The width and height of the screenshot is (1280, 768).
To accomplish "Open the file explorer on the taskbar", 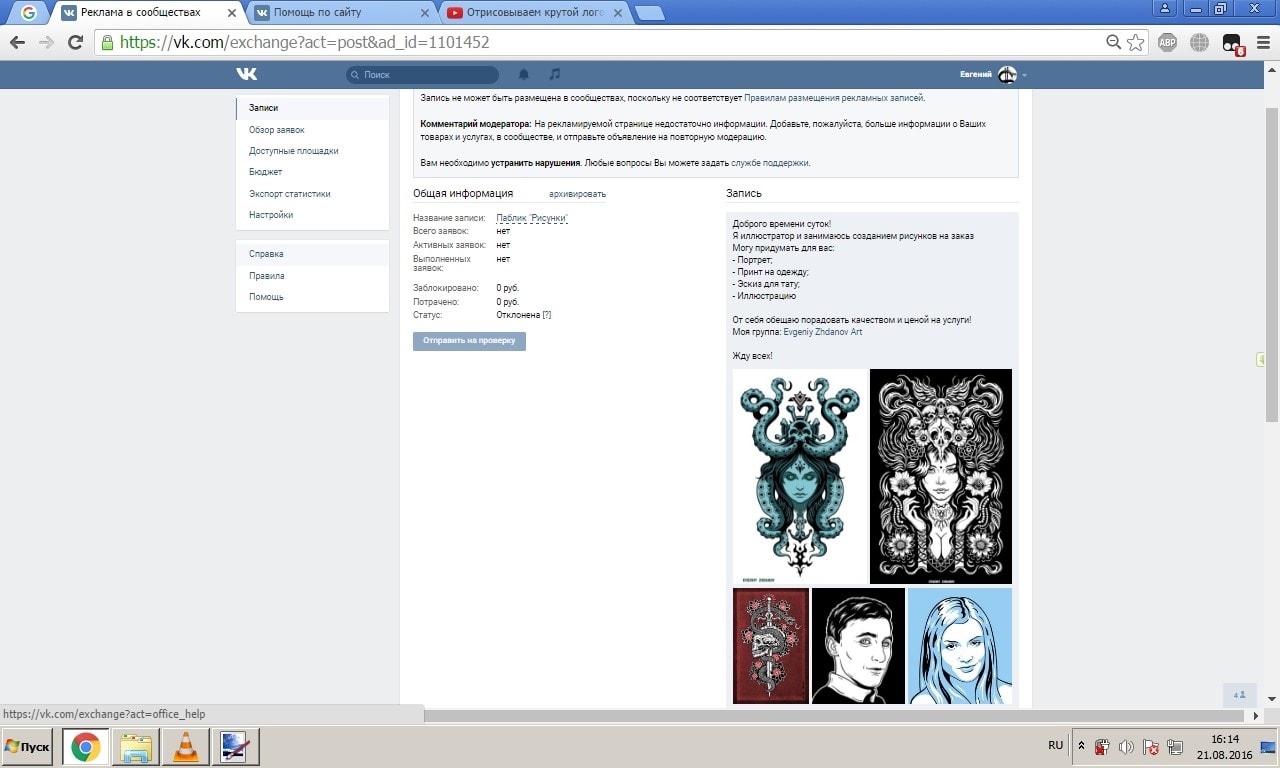I will click(x=136, y=747).
